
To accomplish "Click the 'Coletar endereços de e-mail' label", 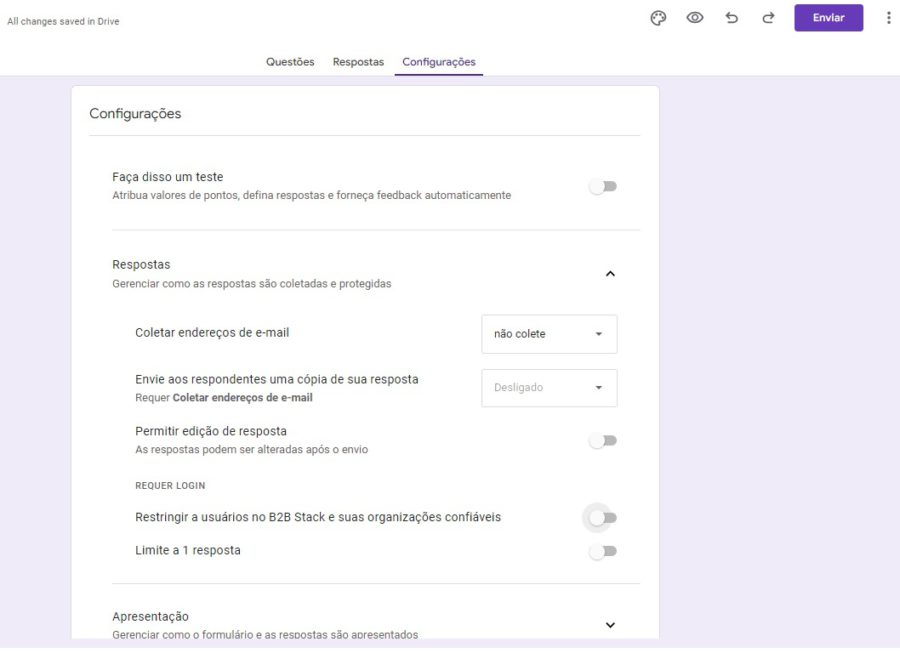I will pos(211,332).
